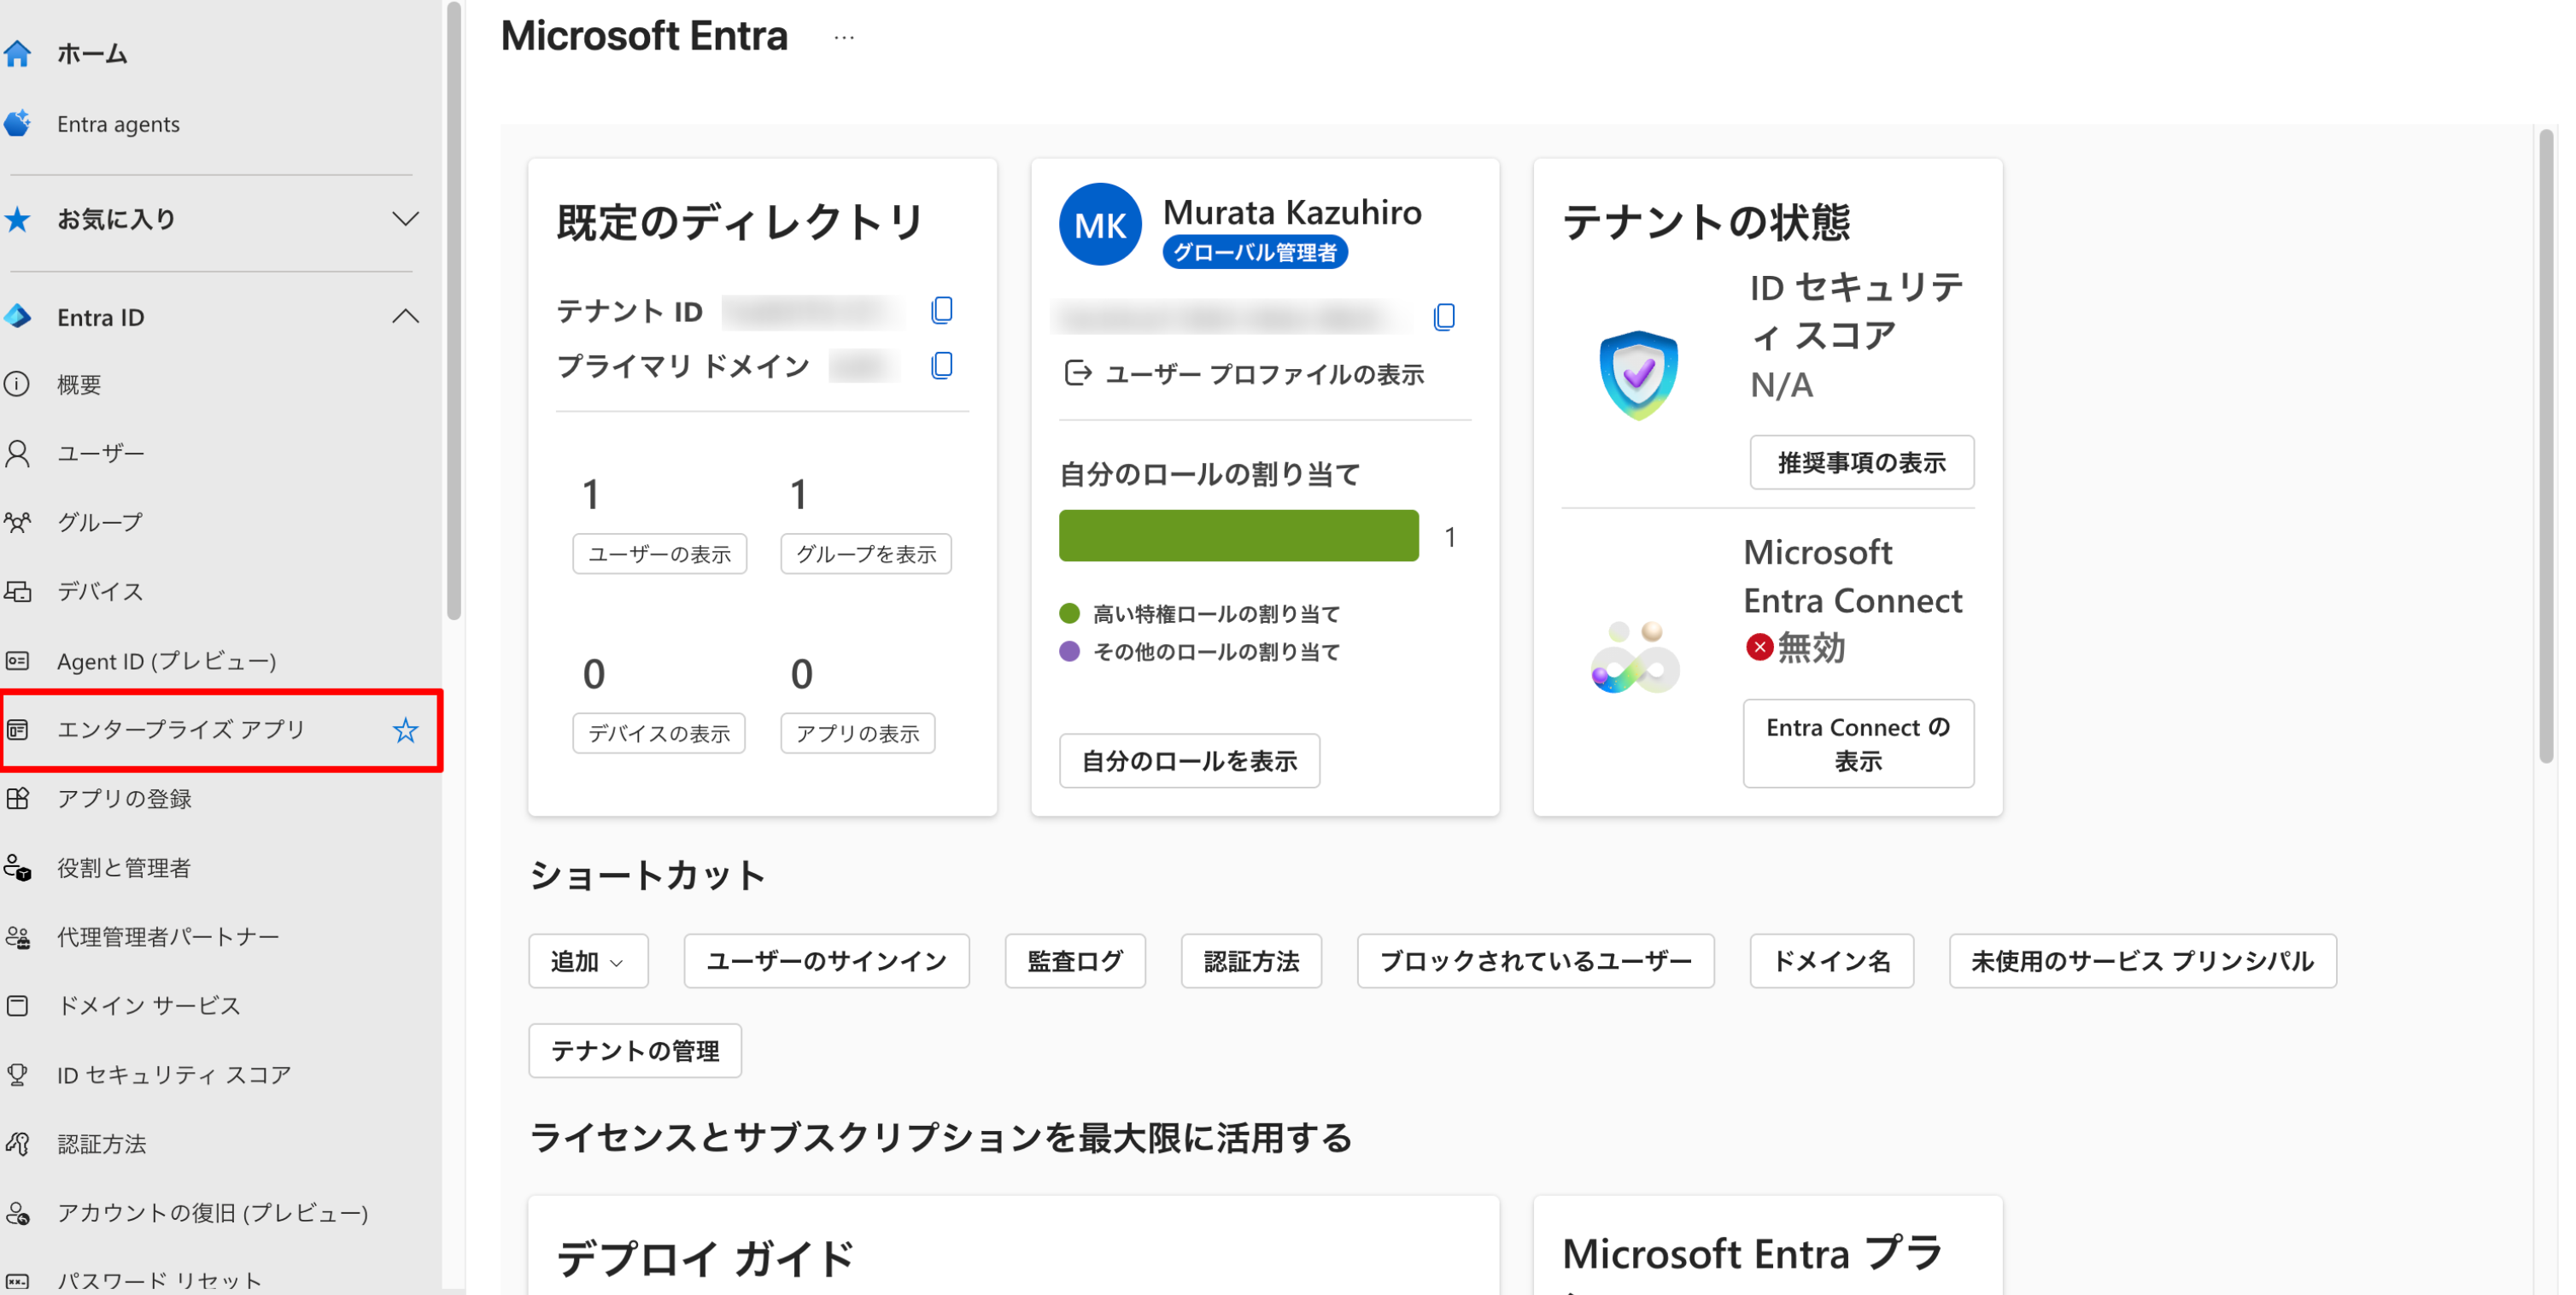Collapse the Entra ID section

coord(405,316)
